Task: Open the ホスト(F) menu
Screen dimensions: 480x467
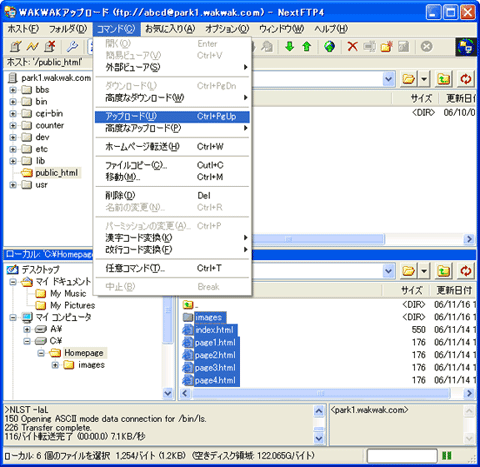Action: coord(23,29)
